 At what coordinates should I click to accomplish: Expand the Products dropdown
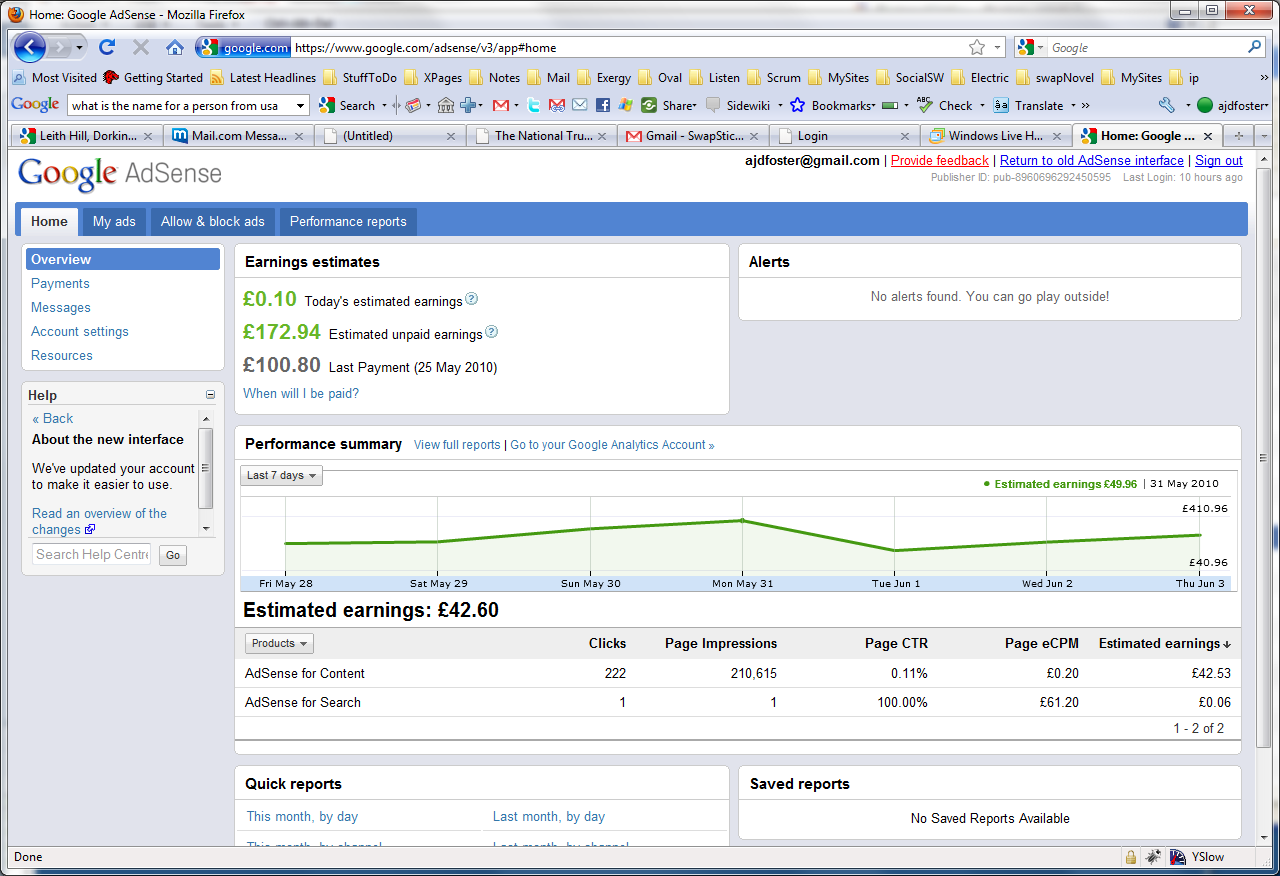(279, 644)
